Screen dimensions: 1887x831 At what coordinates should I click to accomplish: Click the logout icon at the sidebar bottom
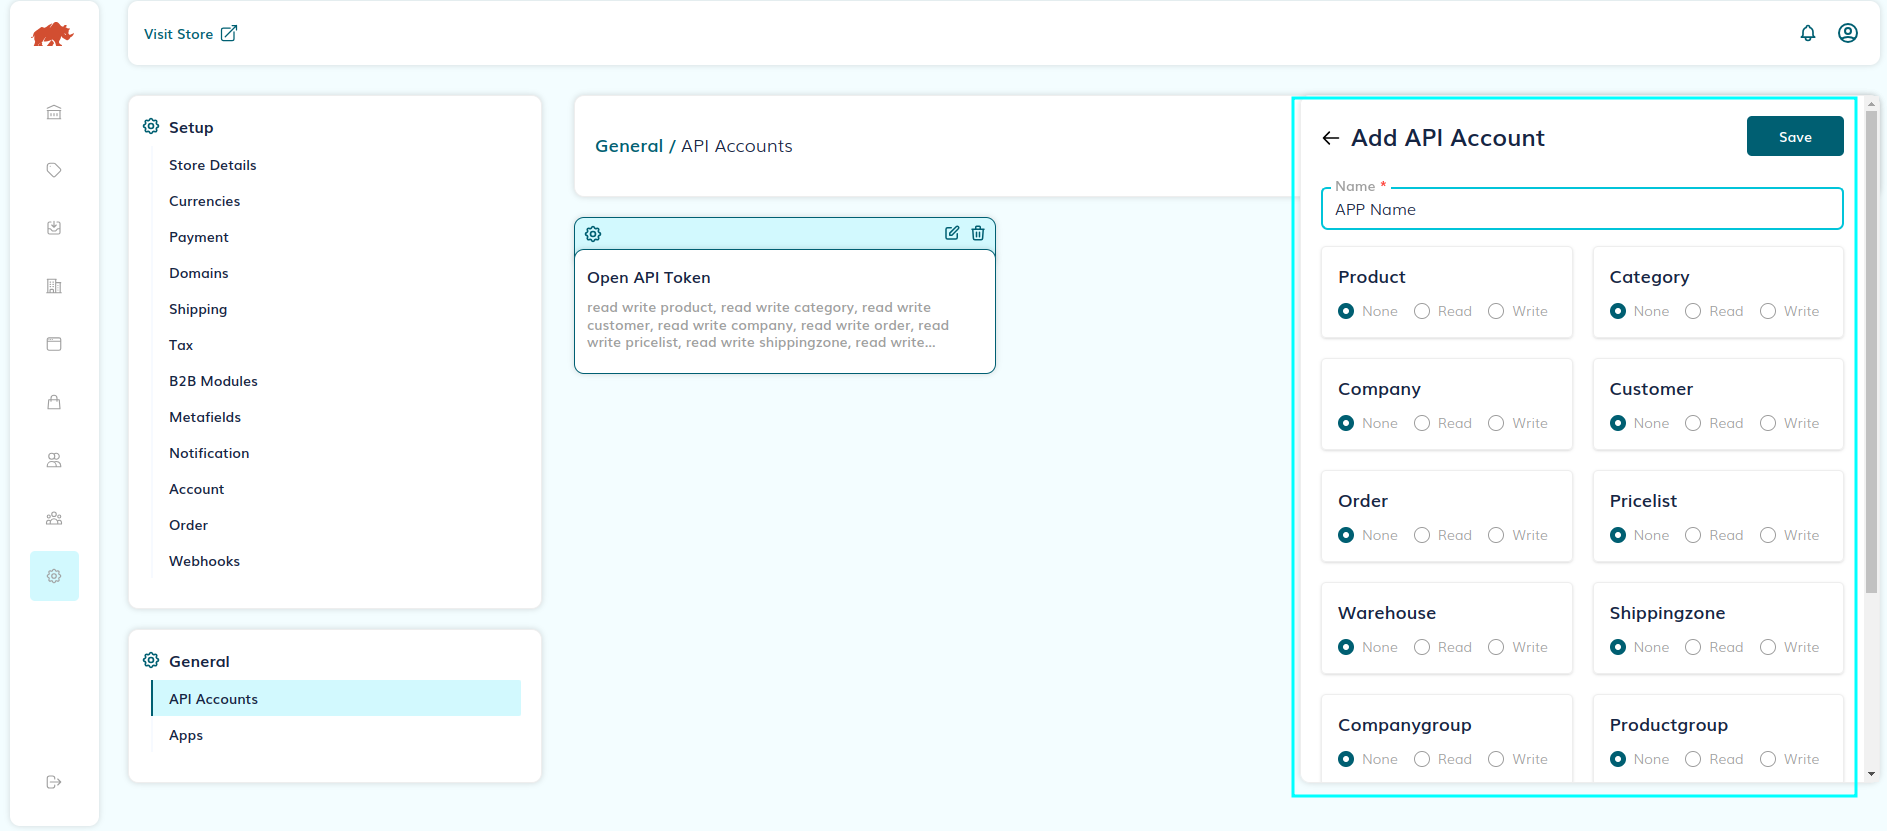54,782
